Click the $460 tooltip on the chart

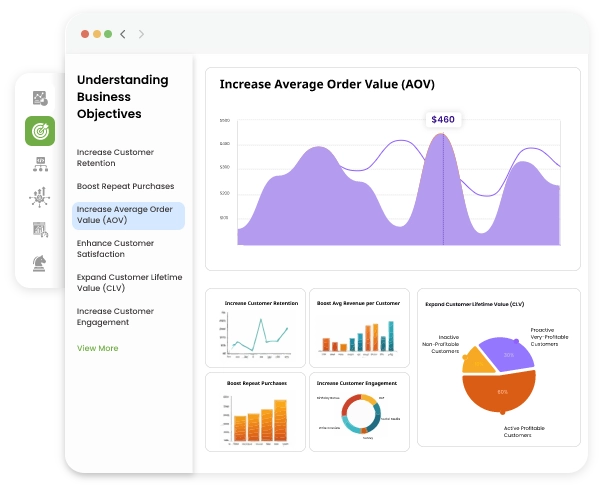click(443, 120)
